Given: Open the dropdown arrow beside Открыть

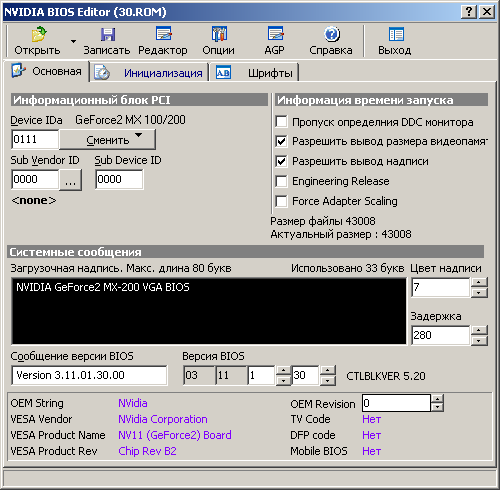Looking at the screenshot, I should pyautogui.click(x=73, y=41).
